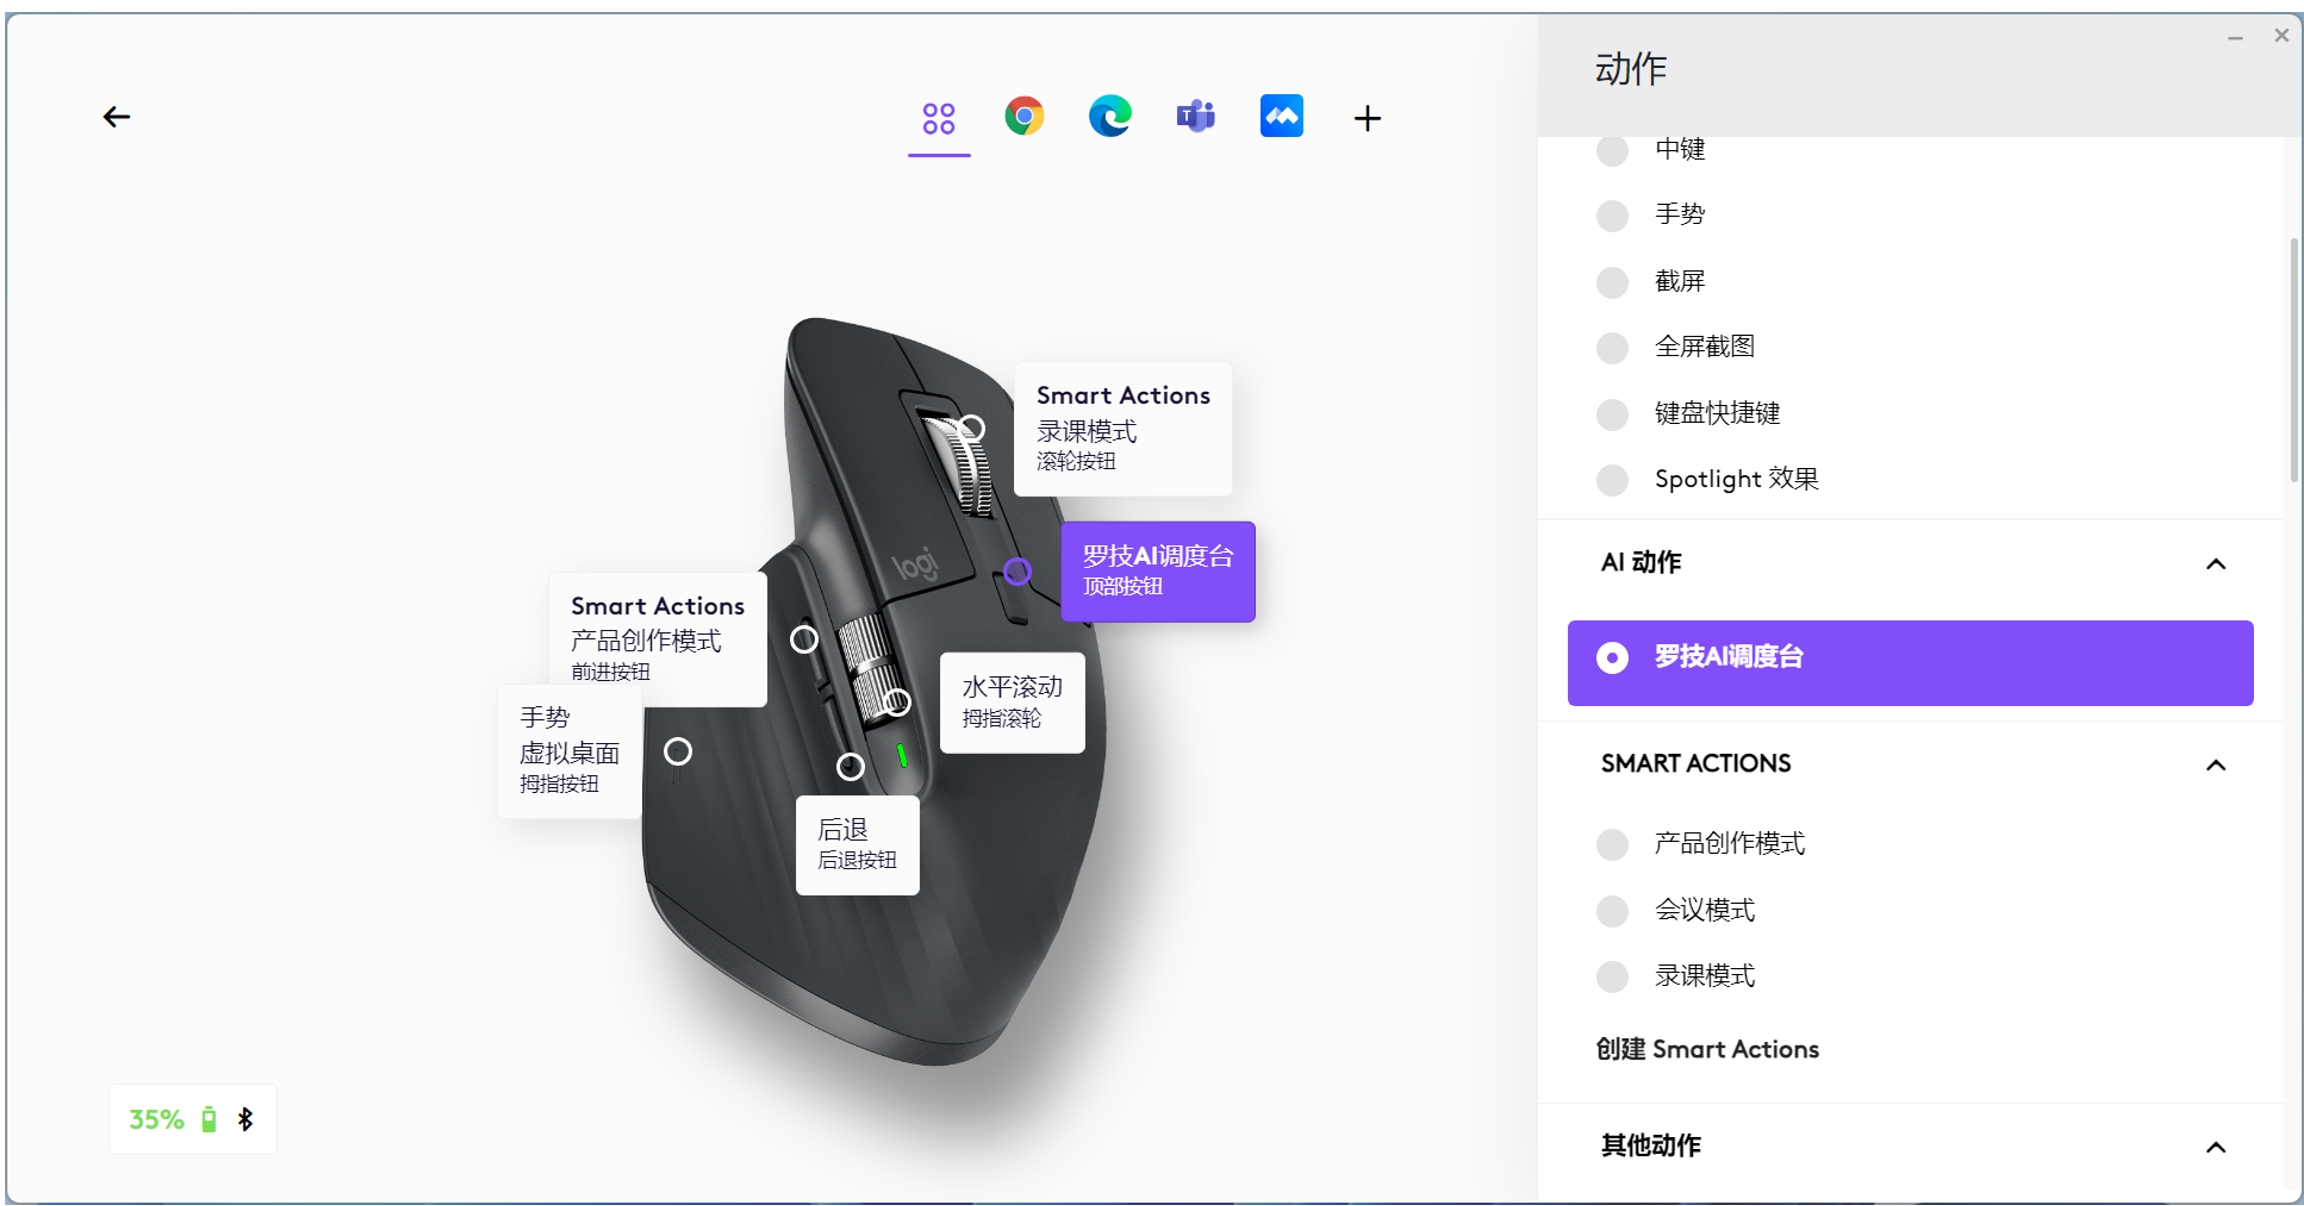Open the blue mountain app profile icon
2304x1206 pixels.
(x=1281, y=116)
